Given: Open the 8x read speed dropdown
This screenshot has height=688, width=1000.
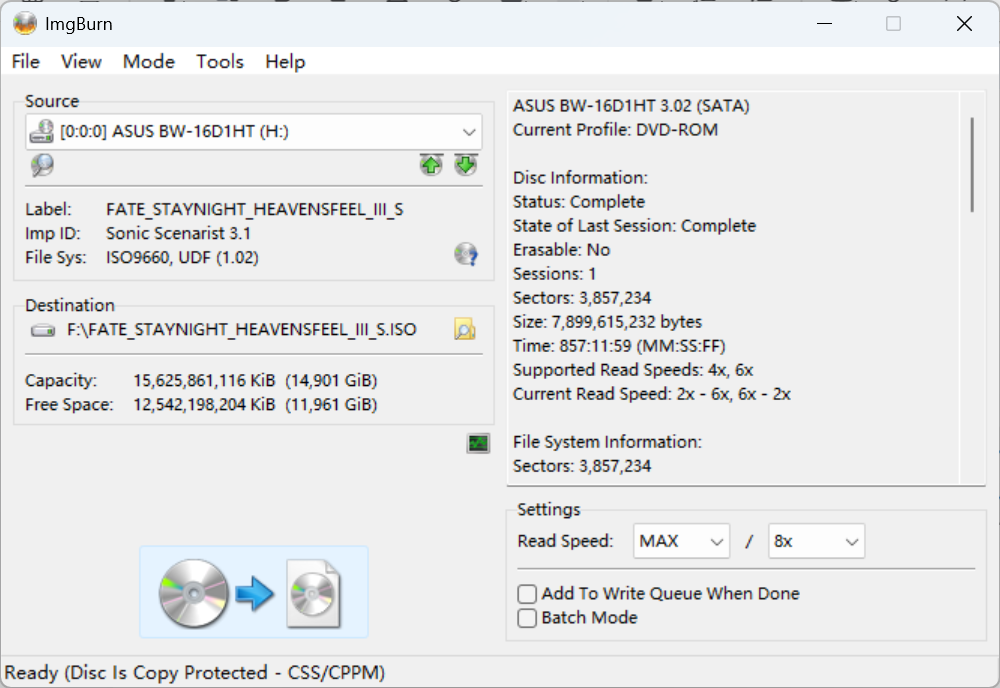Looking at the screenshot, I should tap(816, 541).
